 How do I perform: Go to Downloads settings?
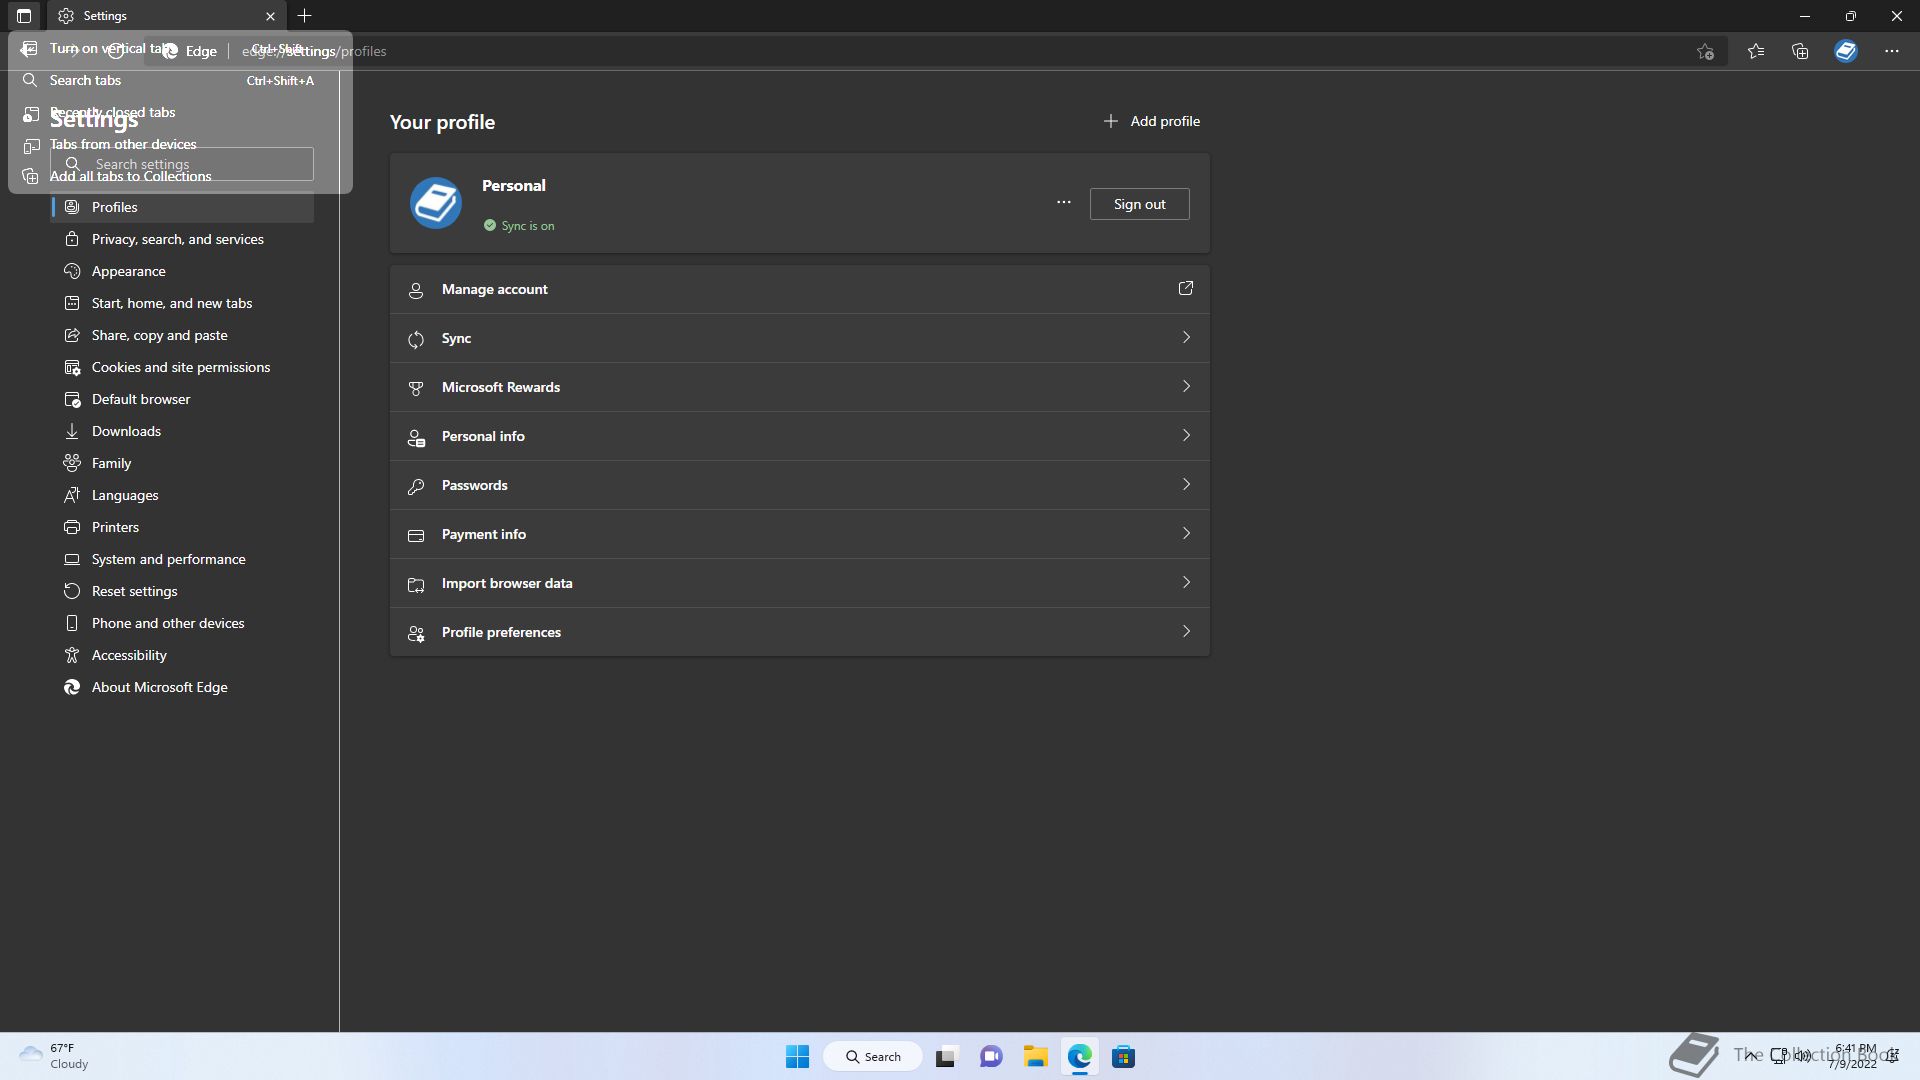(182, 431)
